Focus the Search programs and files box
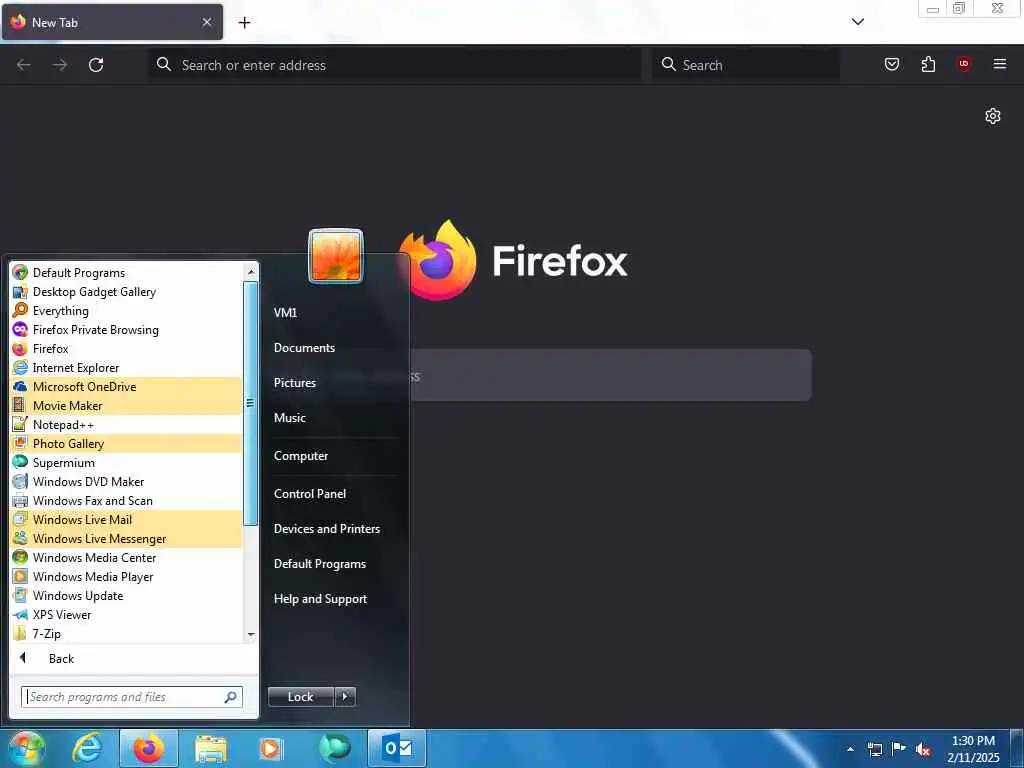 click(x=131, y=696)
